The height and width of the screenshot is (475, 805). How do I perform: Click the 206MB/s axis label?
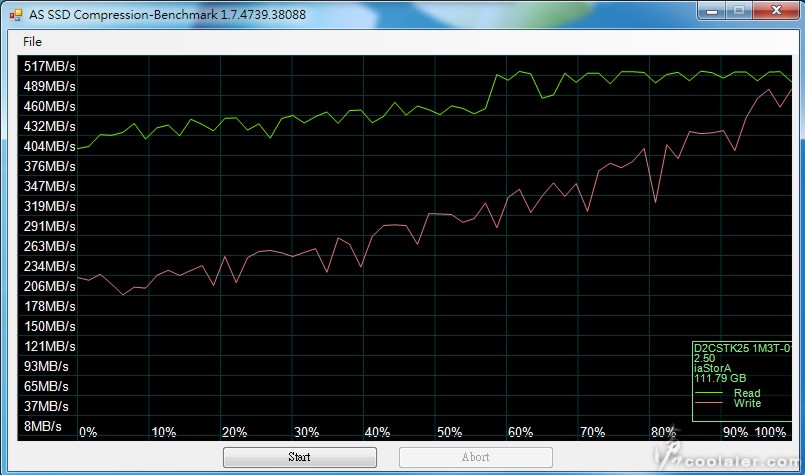[x=49, y=287]
